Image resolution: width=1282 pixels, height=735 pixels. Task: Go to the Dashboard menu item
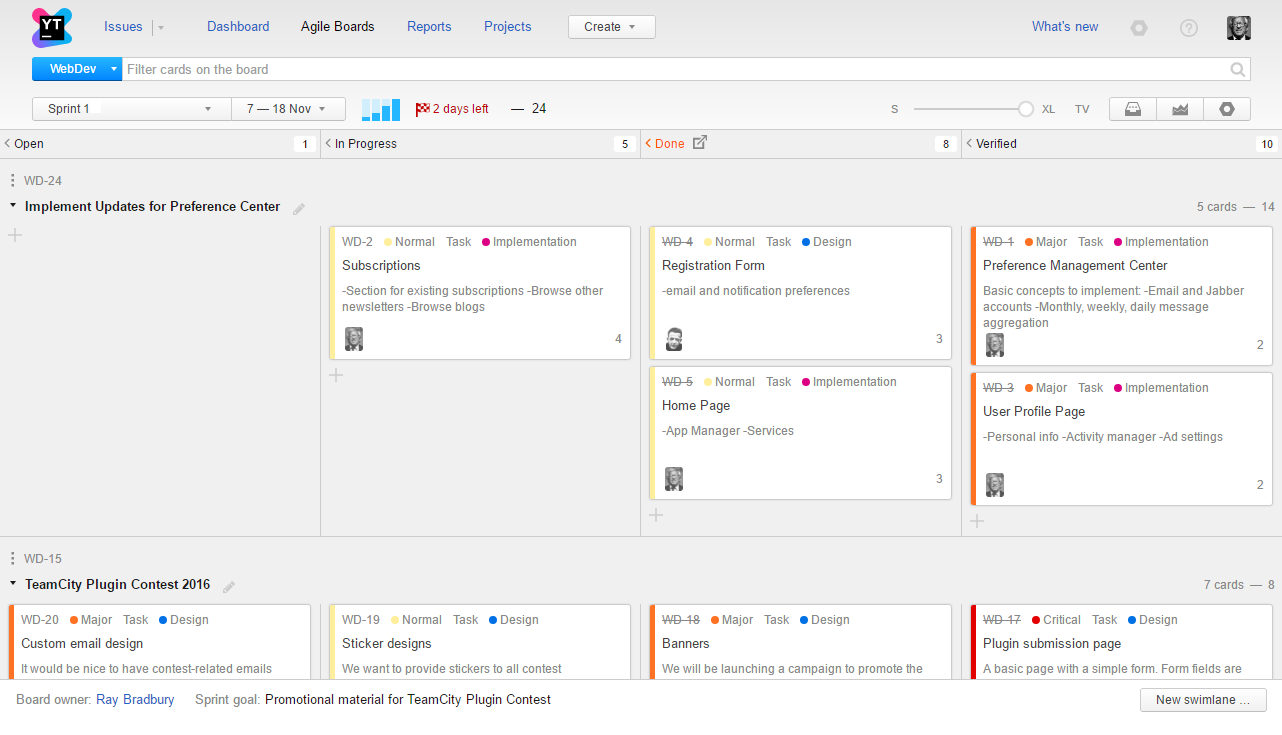238,27
